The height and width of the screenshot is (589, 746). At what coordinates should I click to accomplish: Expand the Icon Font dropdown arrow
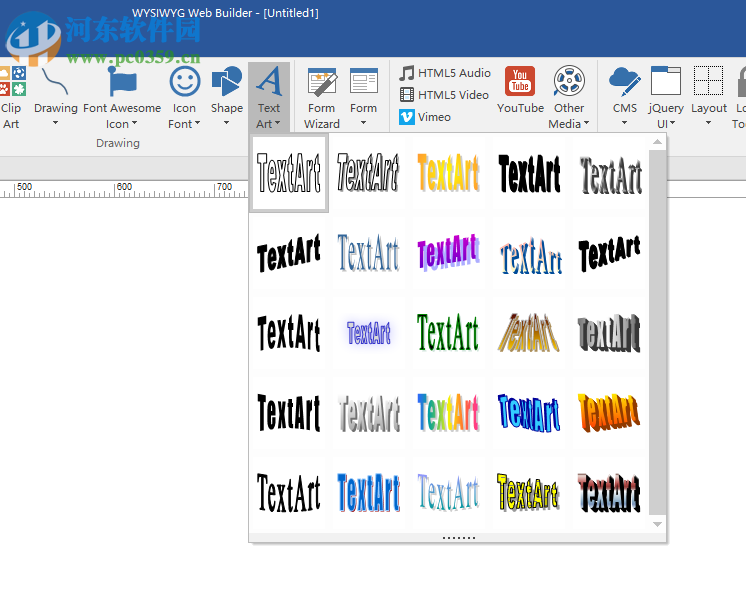[x=197, y=123]
